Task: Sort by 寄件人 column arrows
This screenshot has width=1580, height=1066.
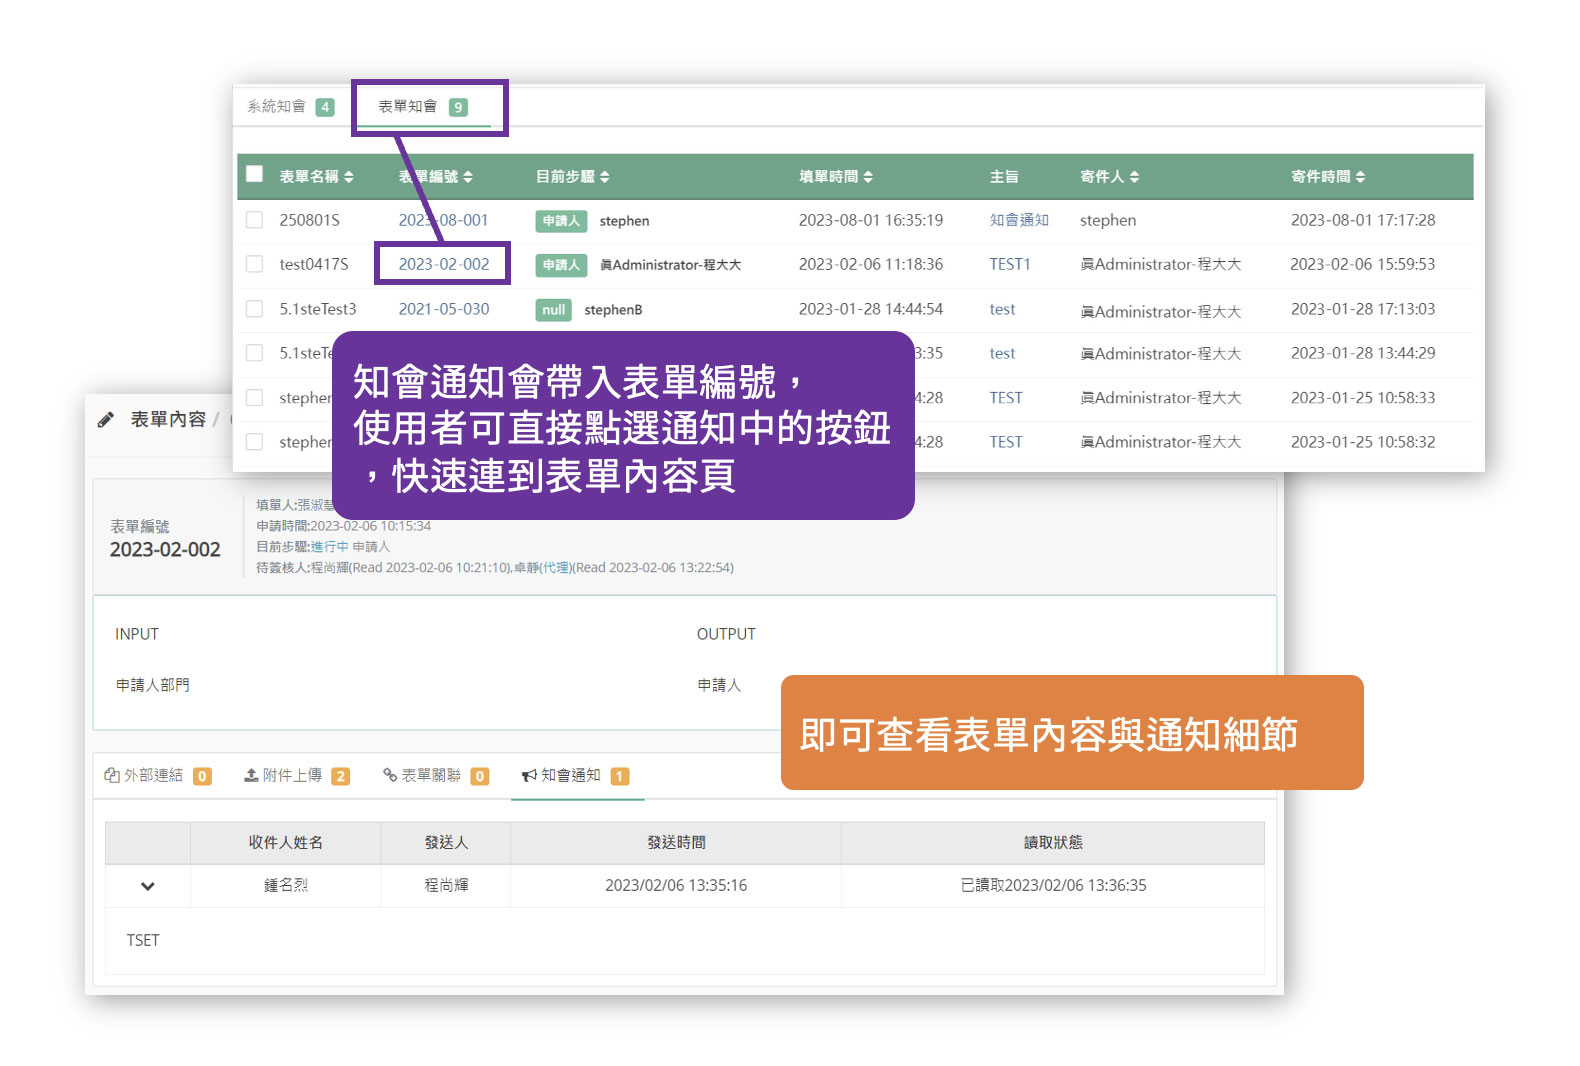Action: click(x=1134, y=177)
